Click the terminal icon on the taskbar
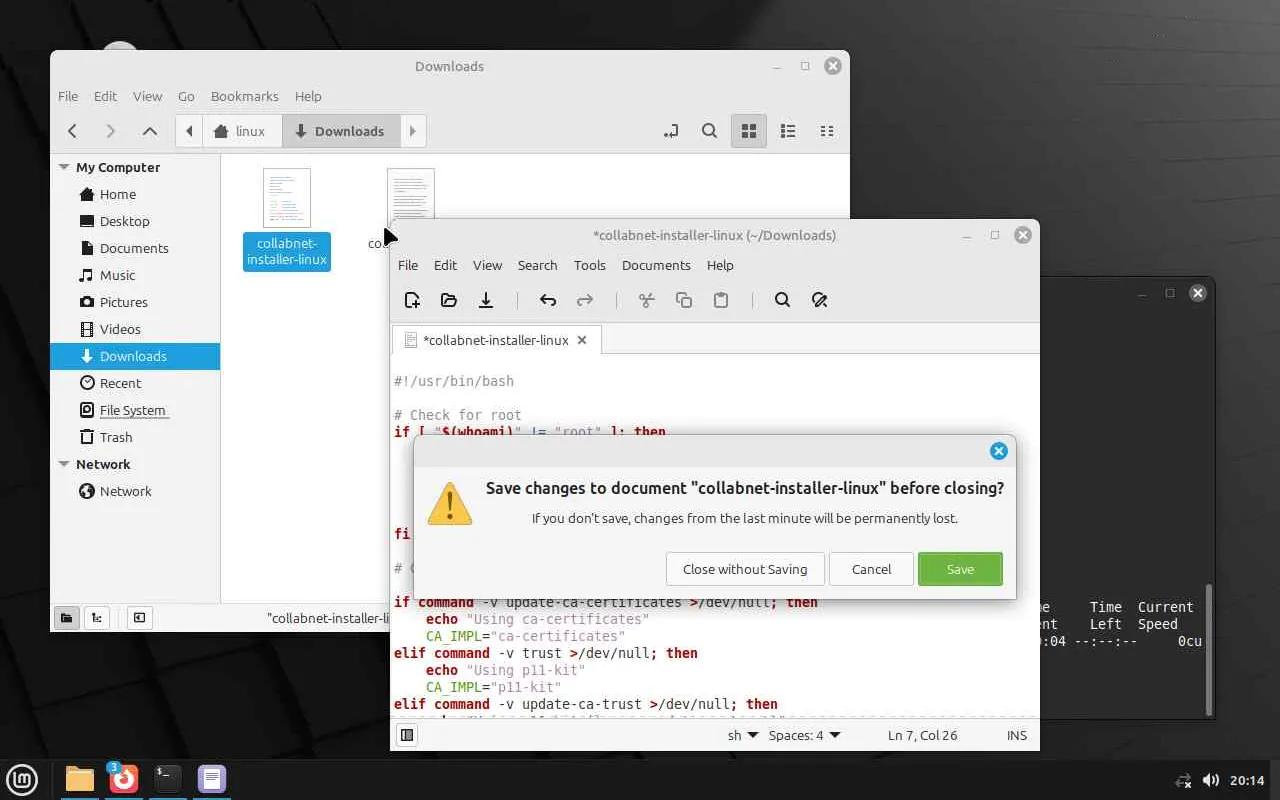This screenshot has height=800, width=1280. [x=167, y=779]
